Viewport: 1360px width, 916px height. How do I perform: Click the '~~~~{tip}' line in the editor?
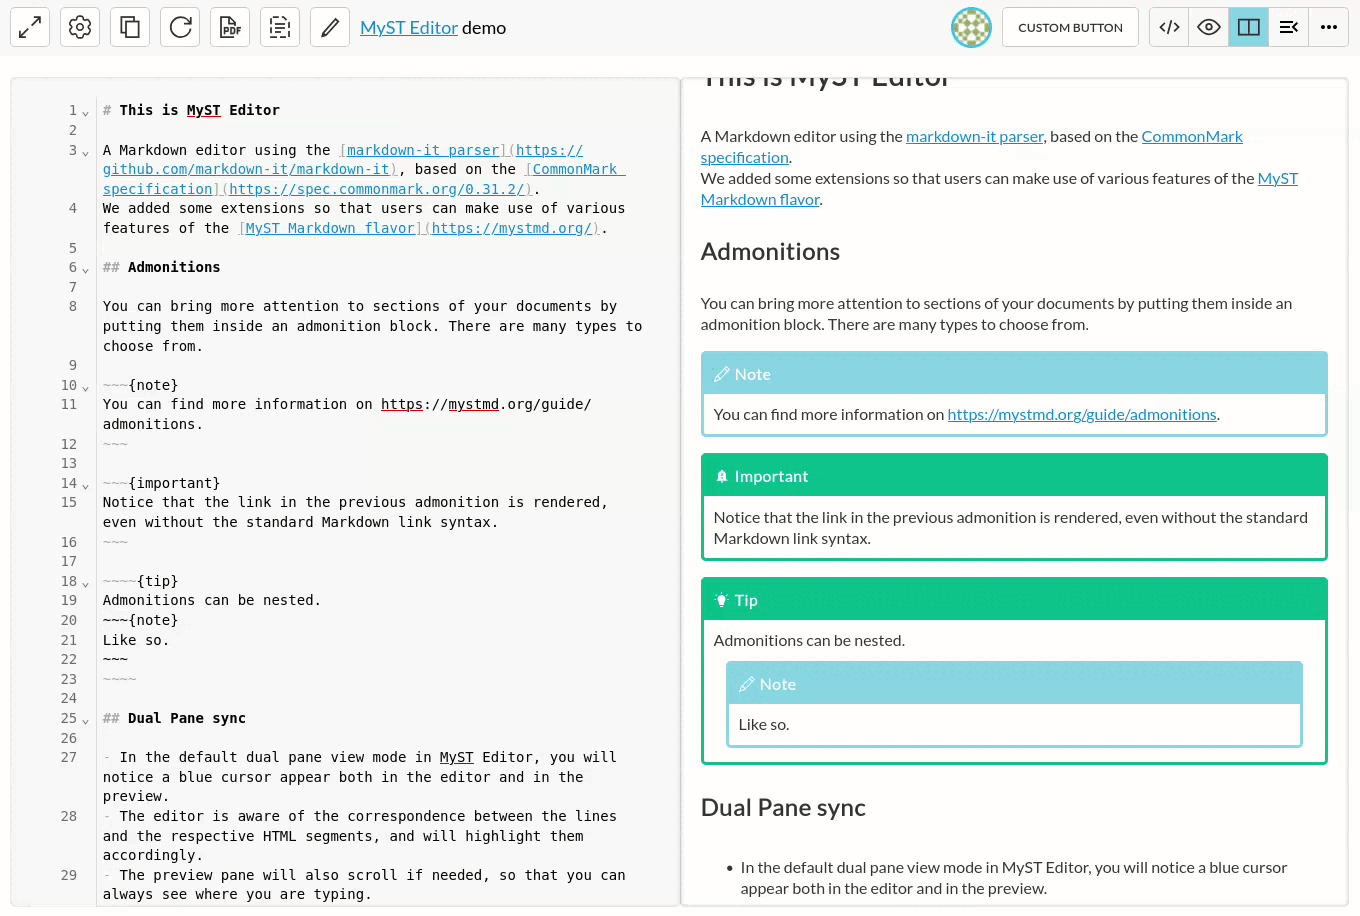(x=140, y=581)
